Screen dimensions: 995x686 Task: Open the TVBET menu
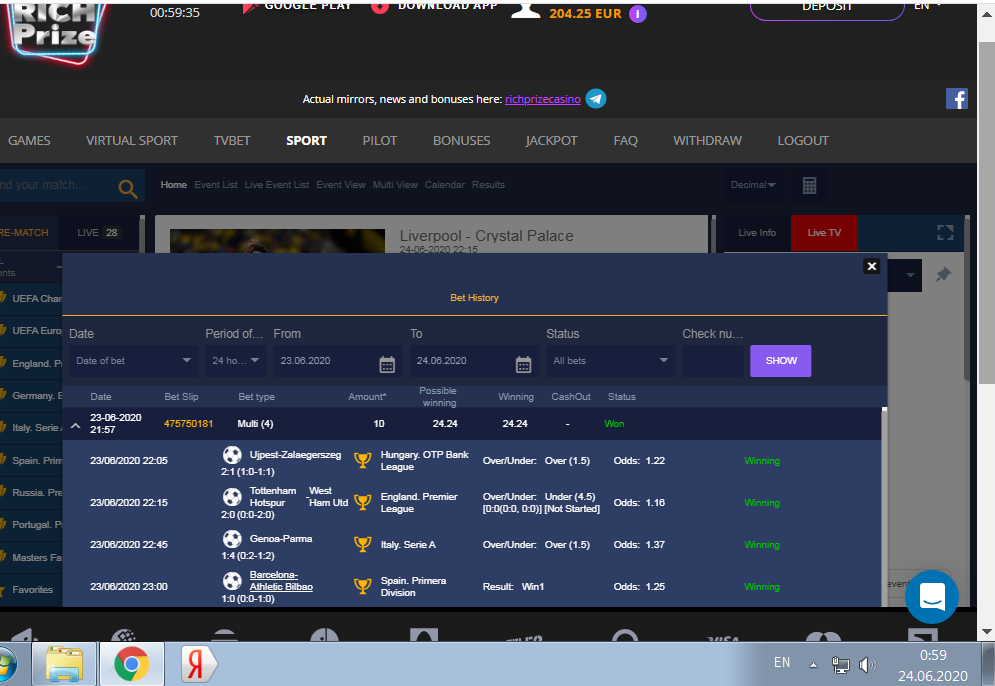click(x=232, y=140)
